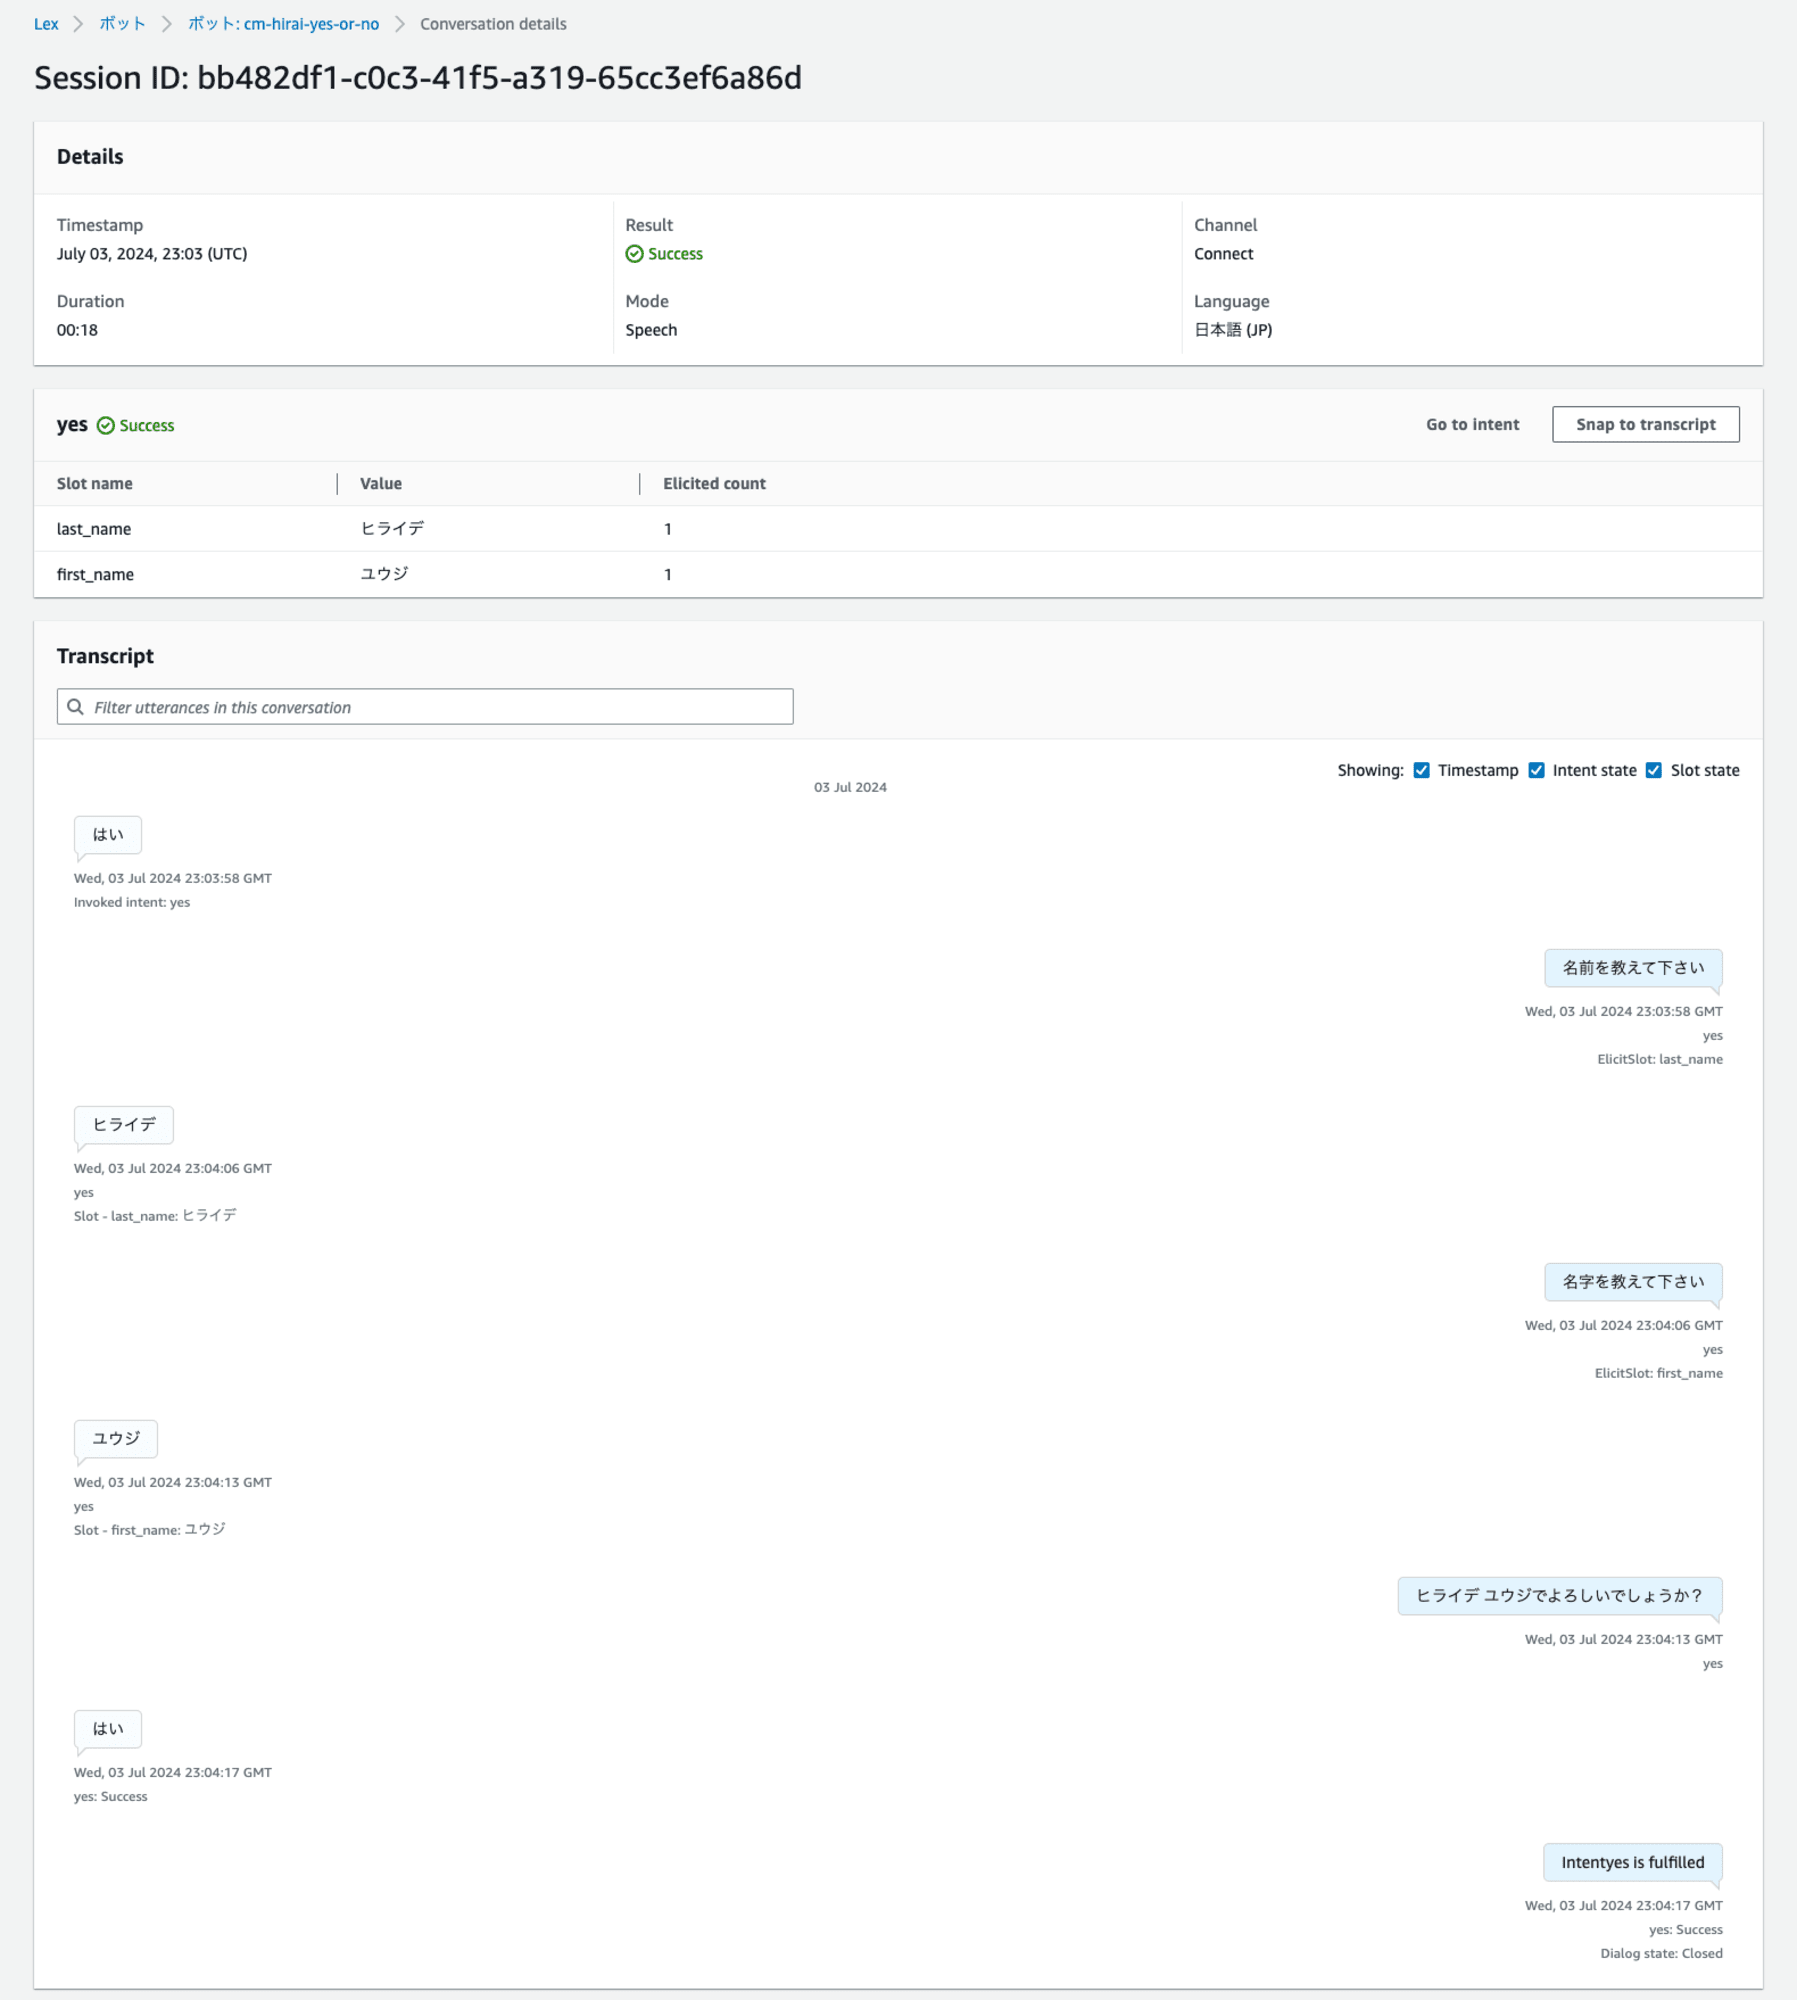Click the July 03, 2024, 23:03 (UTC) timestamp value
The width and height of the screenshot is (1797, 2000).
[152, 254]
